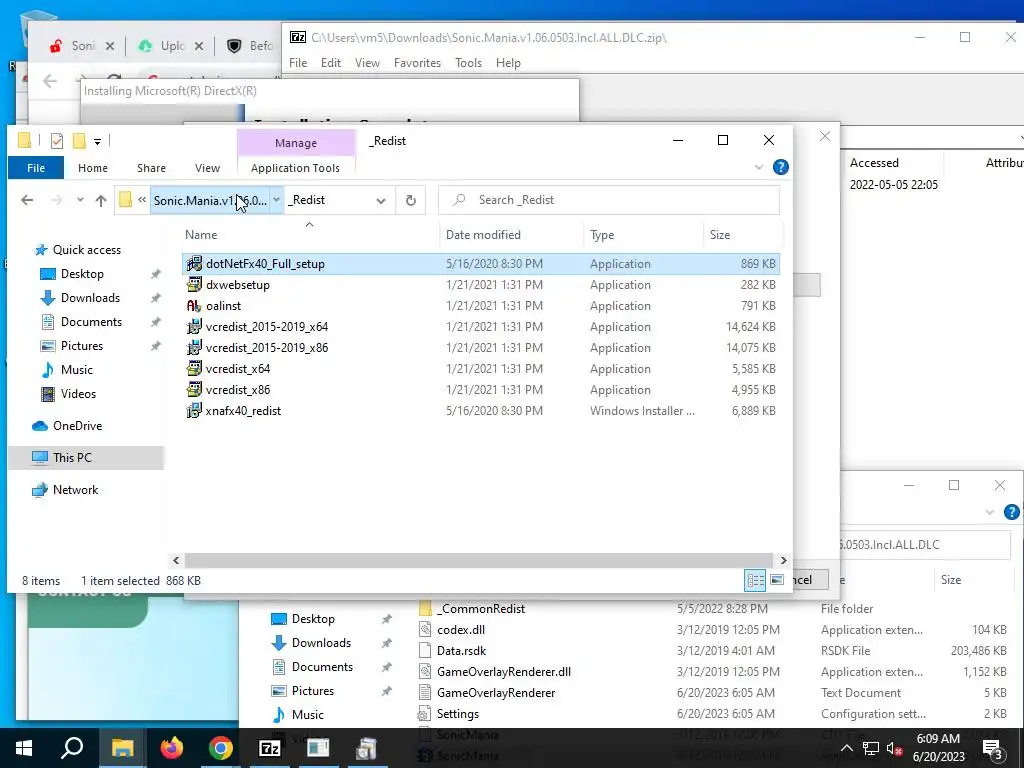Image resolution: width=1024 pixels, height=768 pixels.
Task: Open 7-Zip Tools menu
Action: pyautogui.click(x=468, y=63)
